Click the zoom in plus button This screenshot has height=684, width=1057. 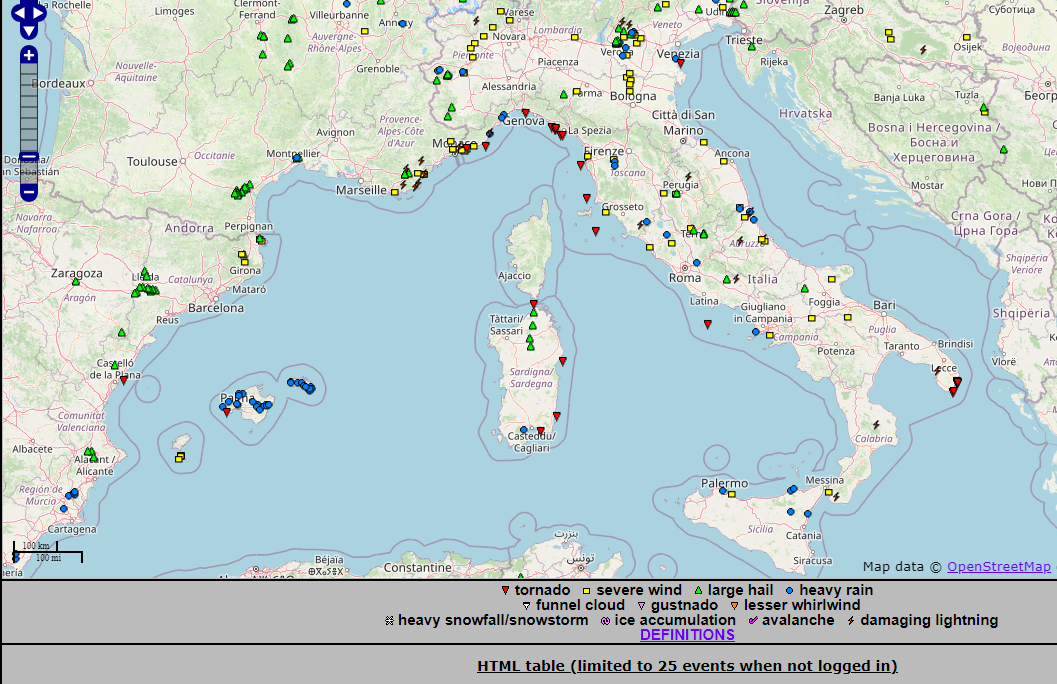[x=29, y=55]
